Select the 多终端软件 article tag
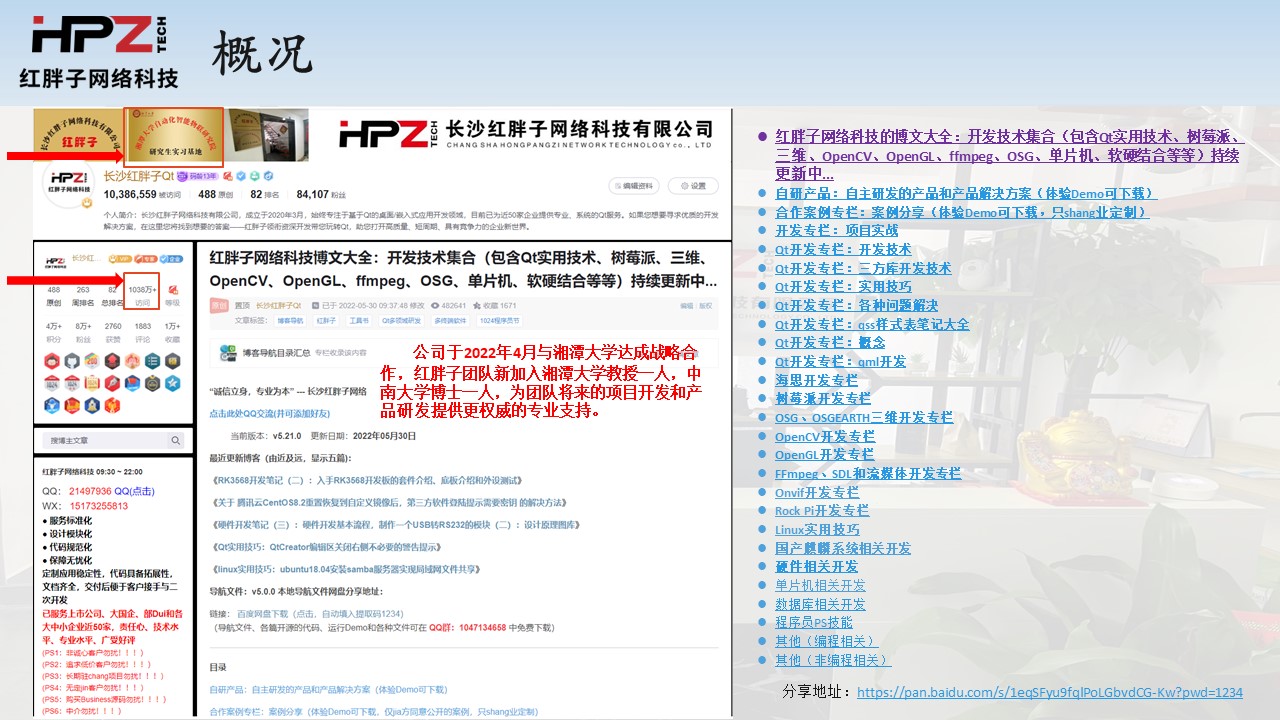 451,321
